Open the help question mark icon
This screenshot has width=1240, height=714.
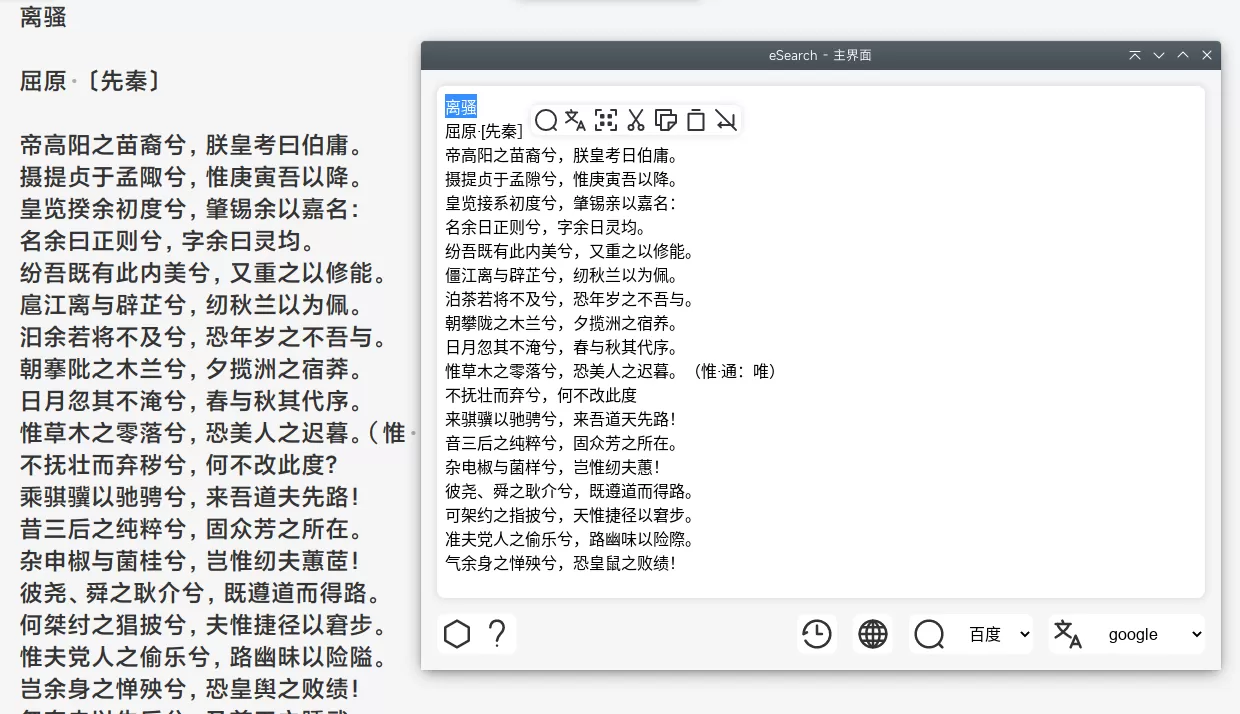pyautogui.click(x=496, y=633)
